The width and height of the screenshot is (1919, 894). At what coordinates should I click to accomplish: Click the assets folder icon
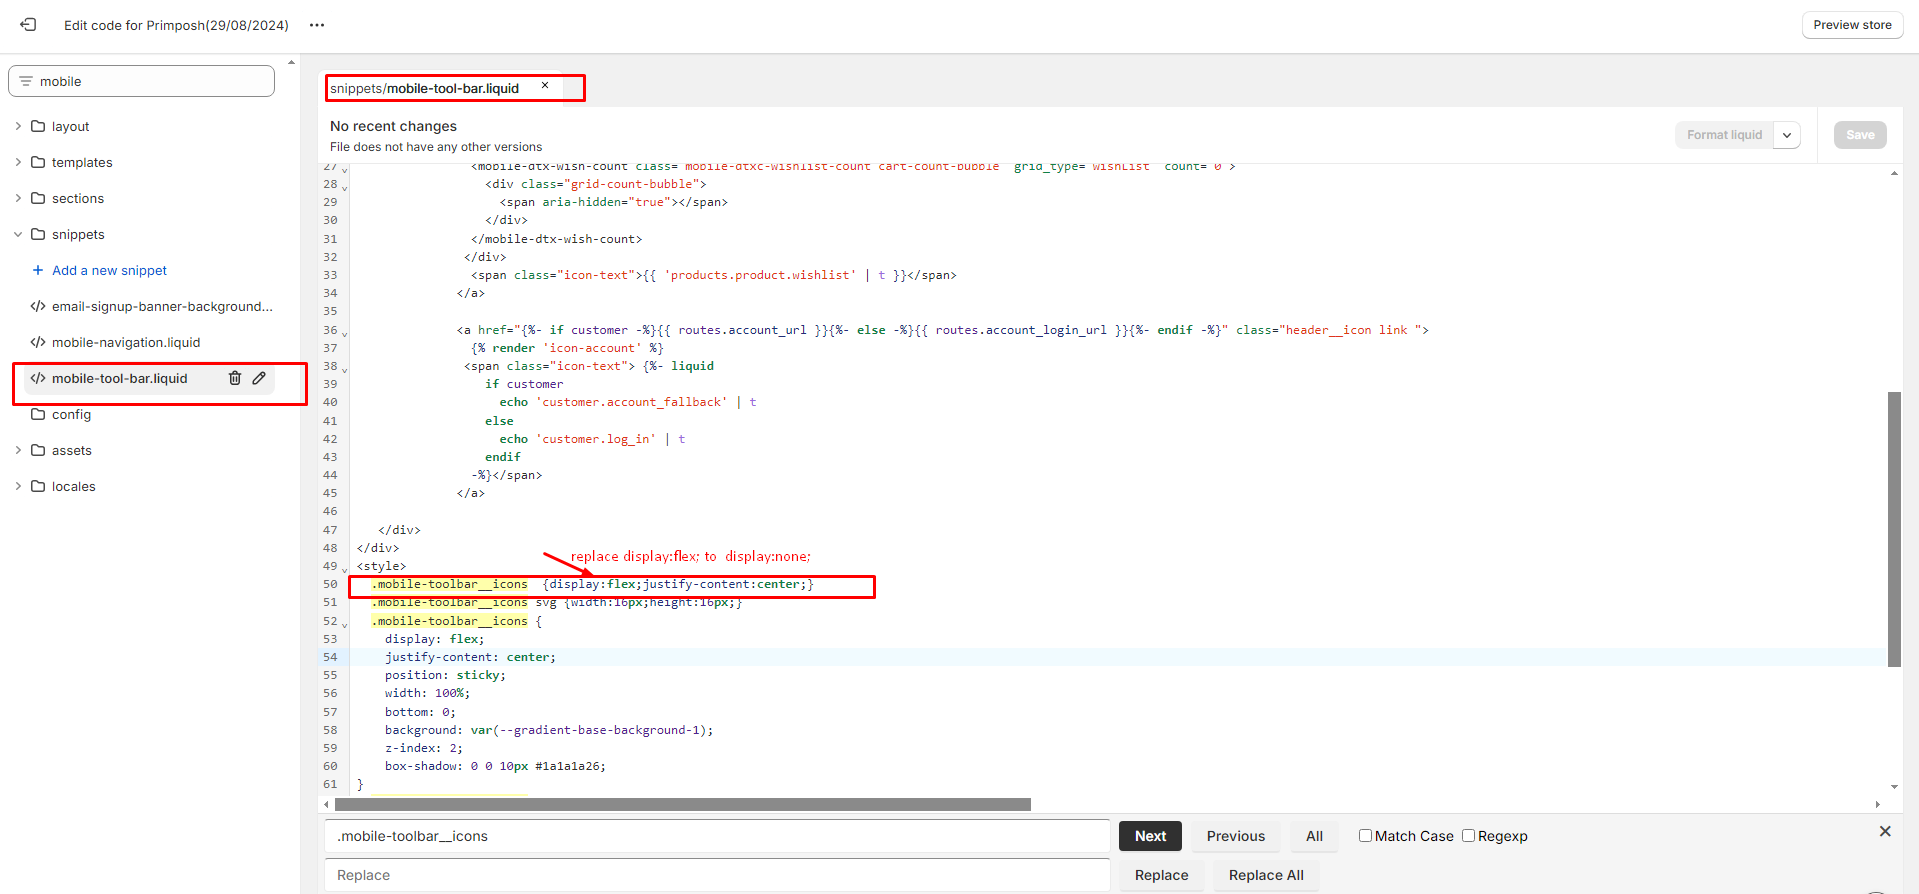[38, 450]
